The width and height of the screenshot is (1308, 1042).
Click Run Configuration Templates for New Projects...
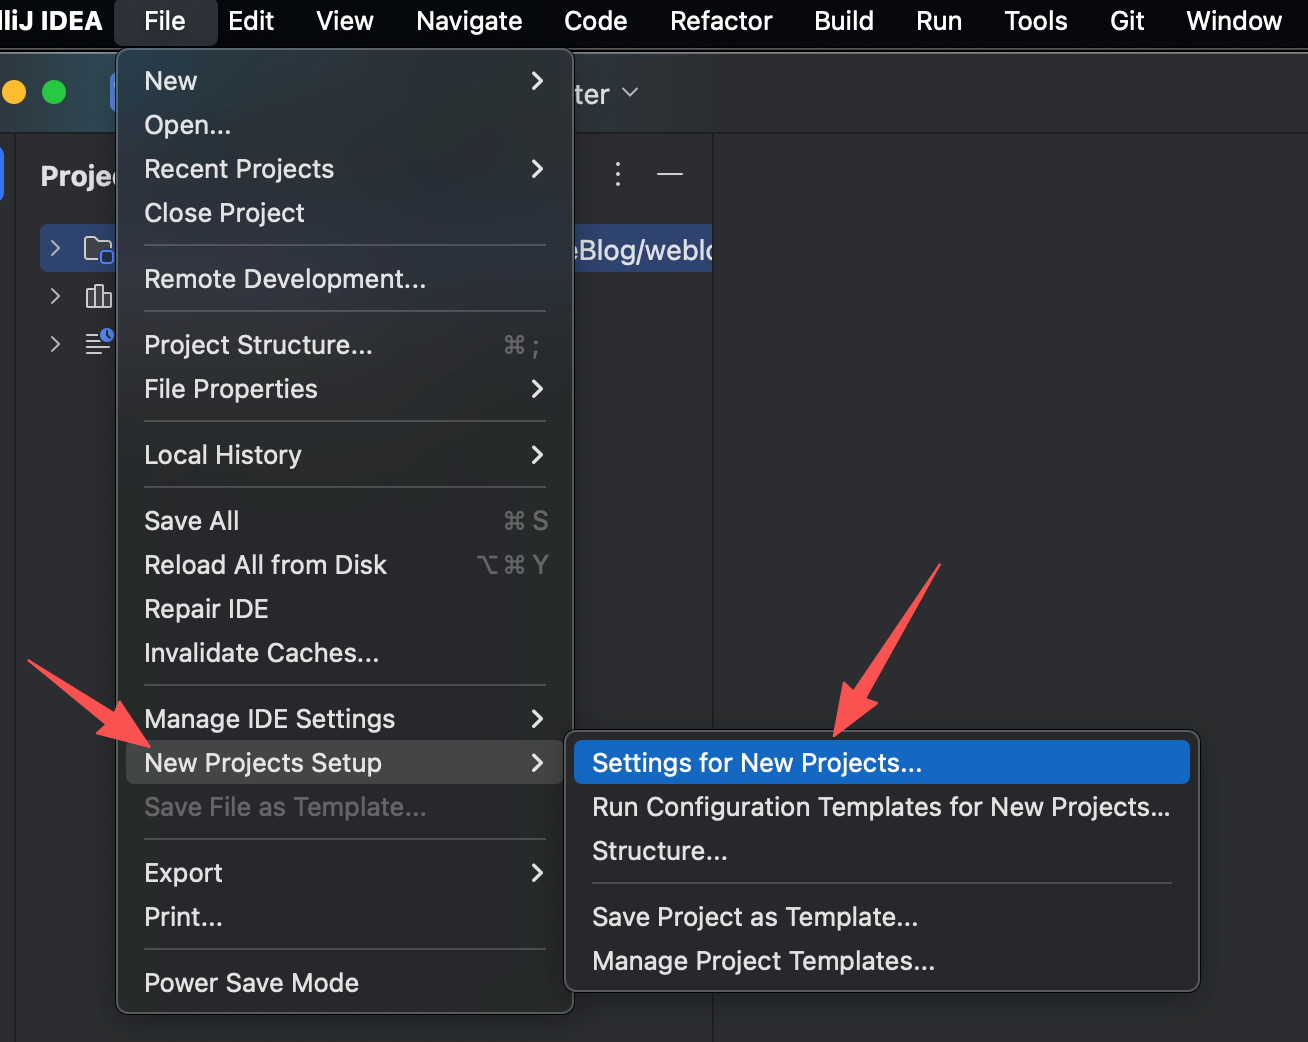880,807
